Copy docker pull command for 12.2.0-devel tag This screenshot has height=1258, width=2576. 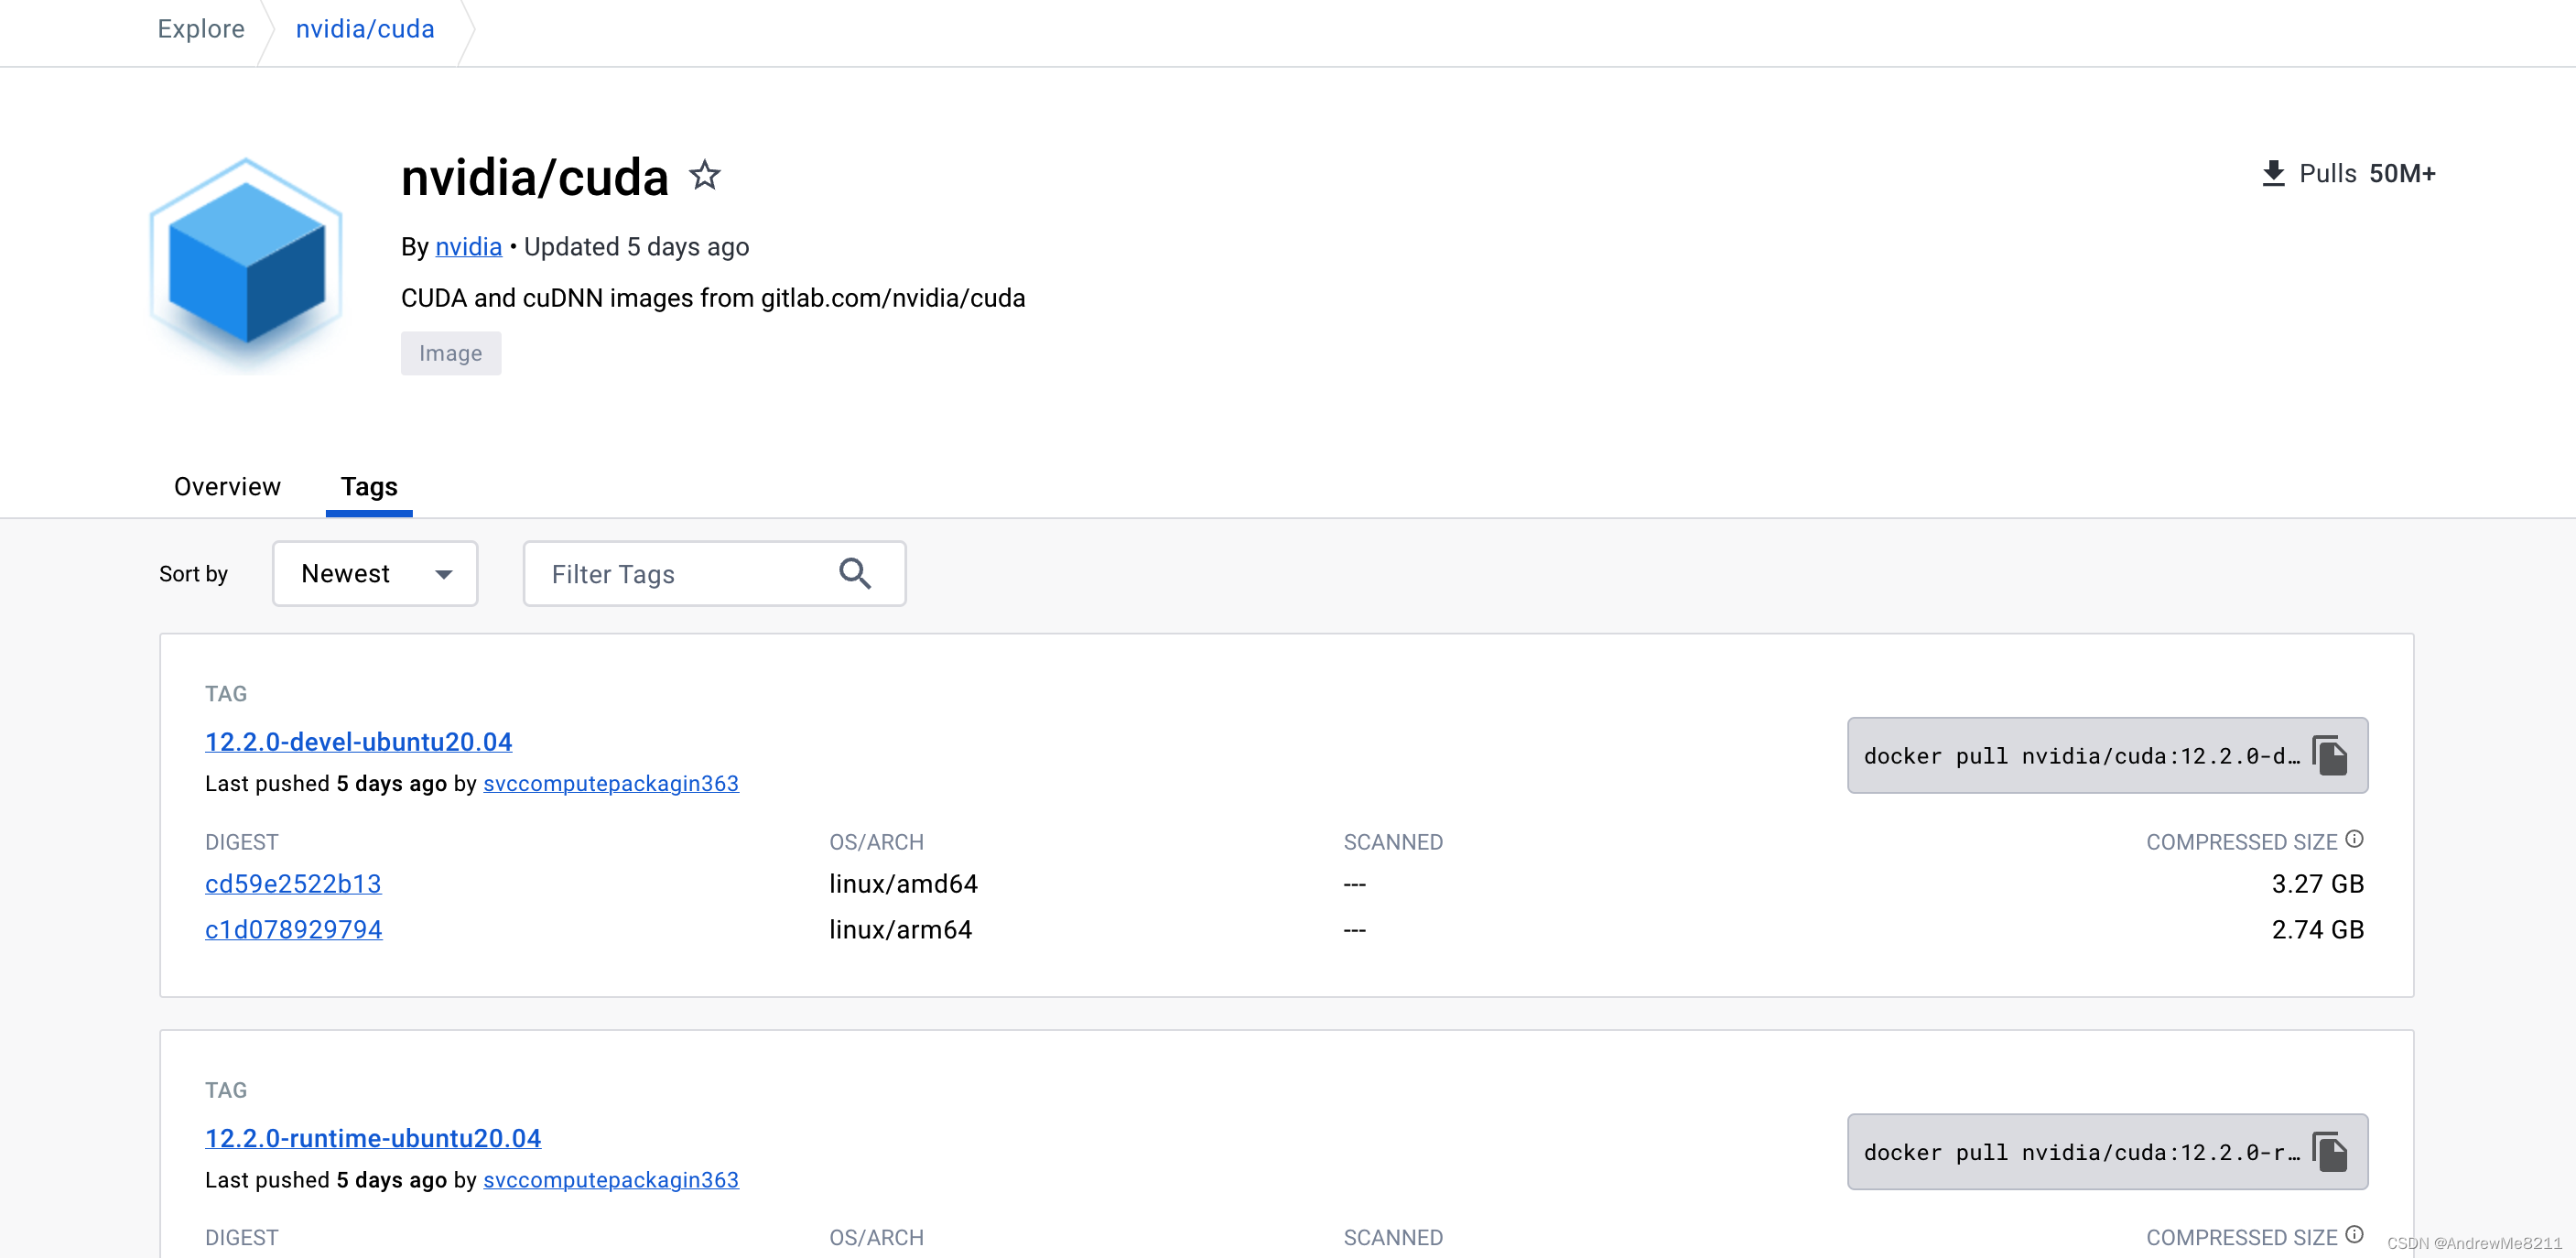[x=2329, y=756]
